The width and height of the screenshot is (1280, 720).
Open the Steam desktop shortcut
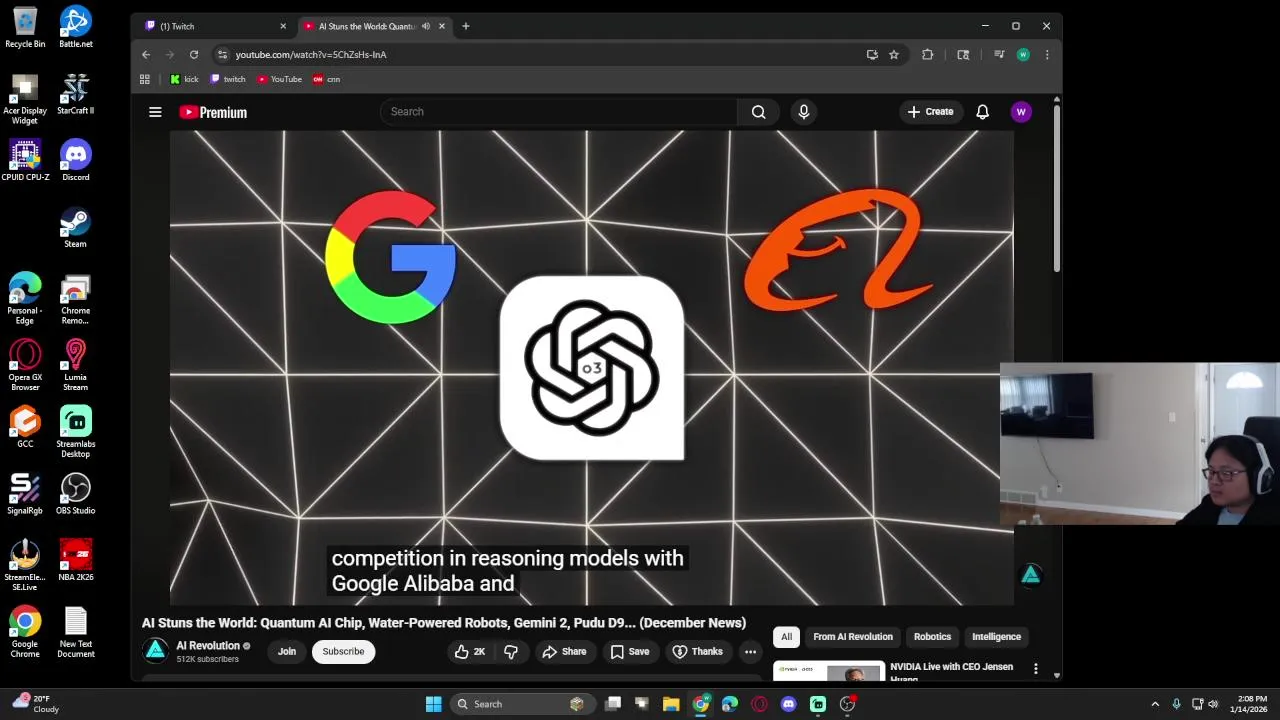pyautogui.click(x=75, y=227)
